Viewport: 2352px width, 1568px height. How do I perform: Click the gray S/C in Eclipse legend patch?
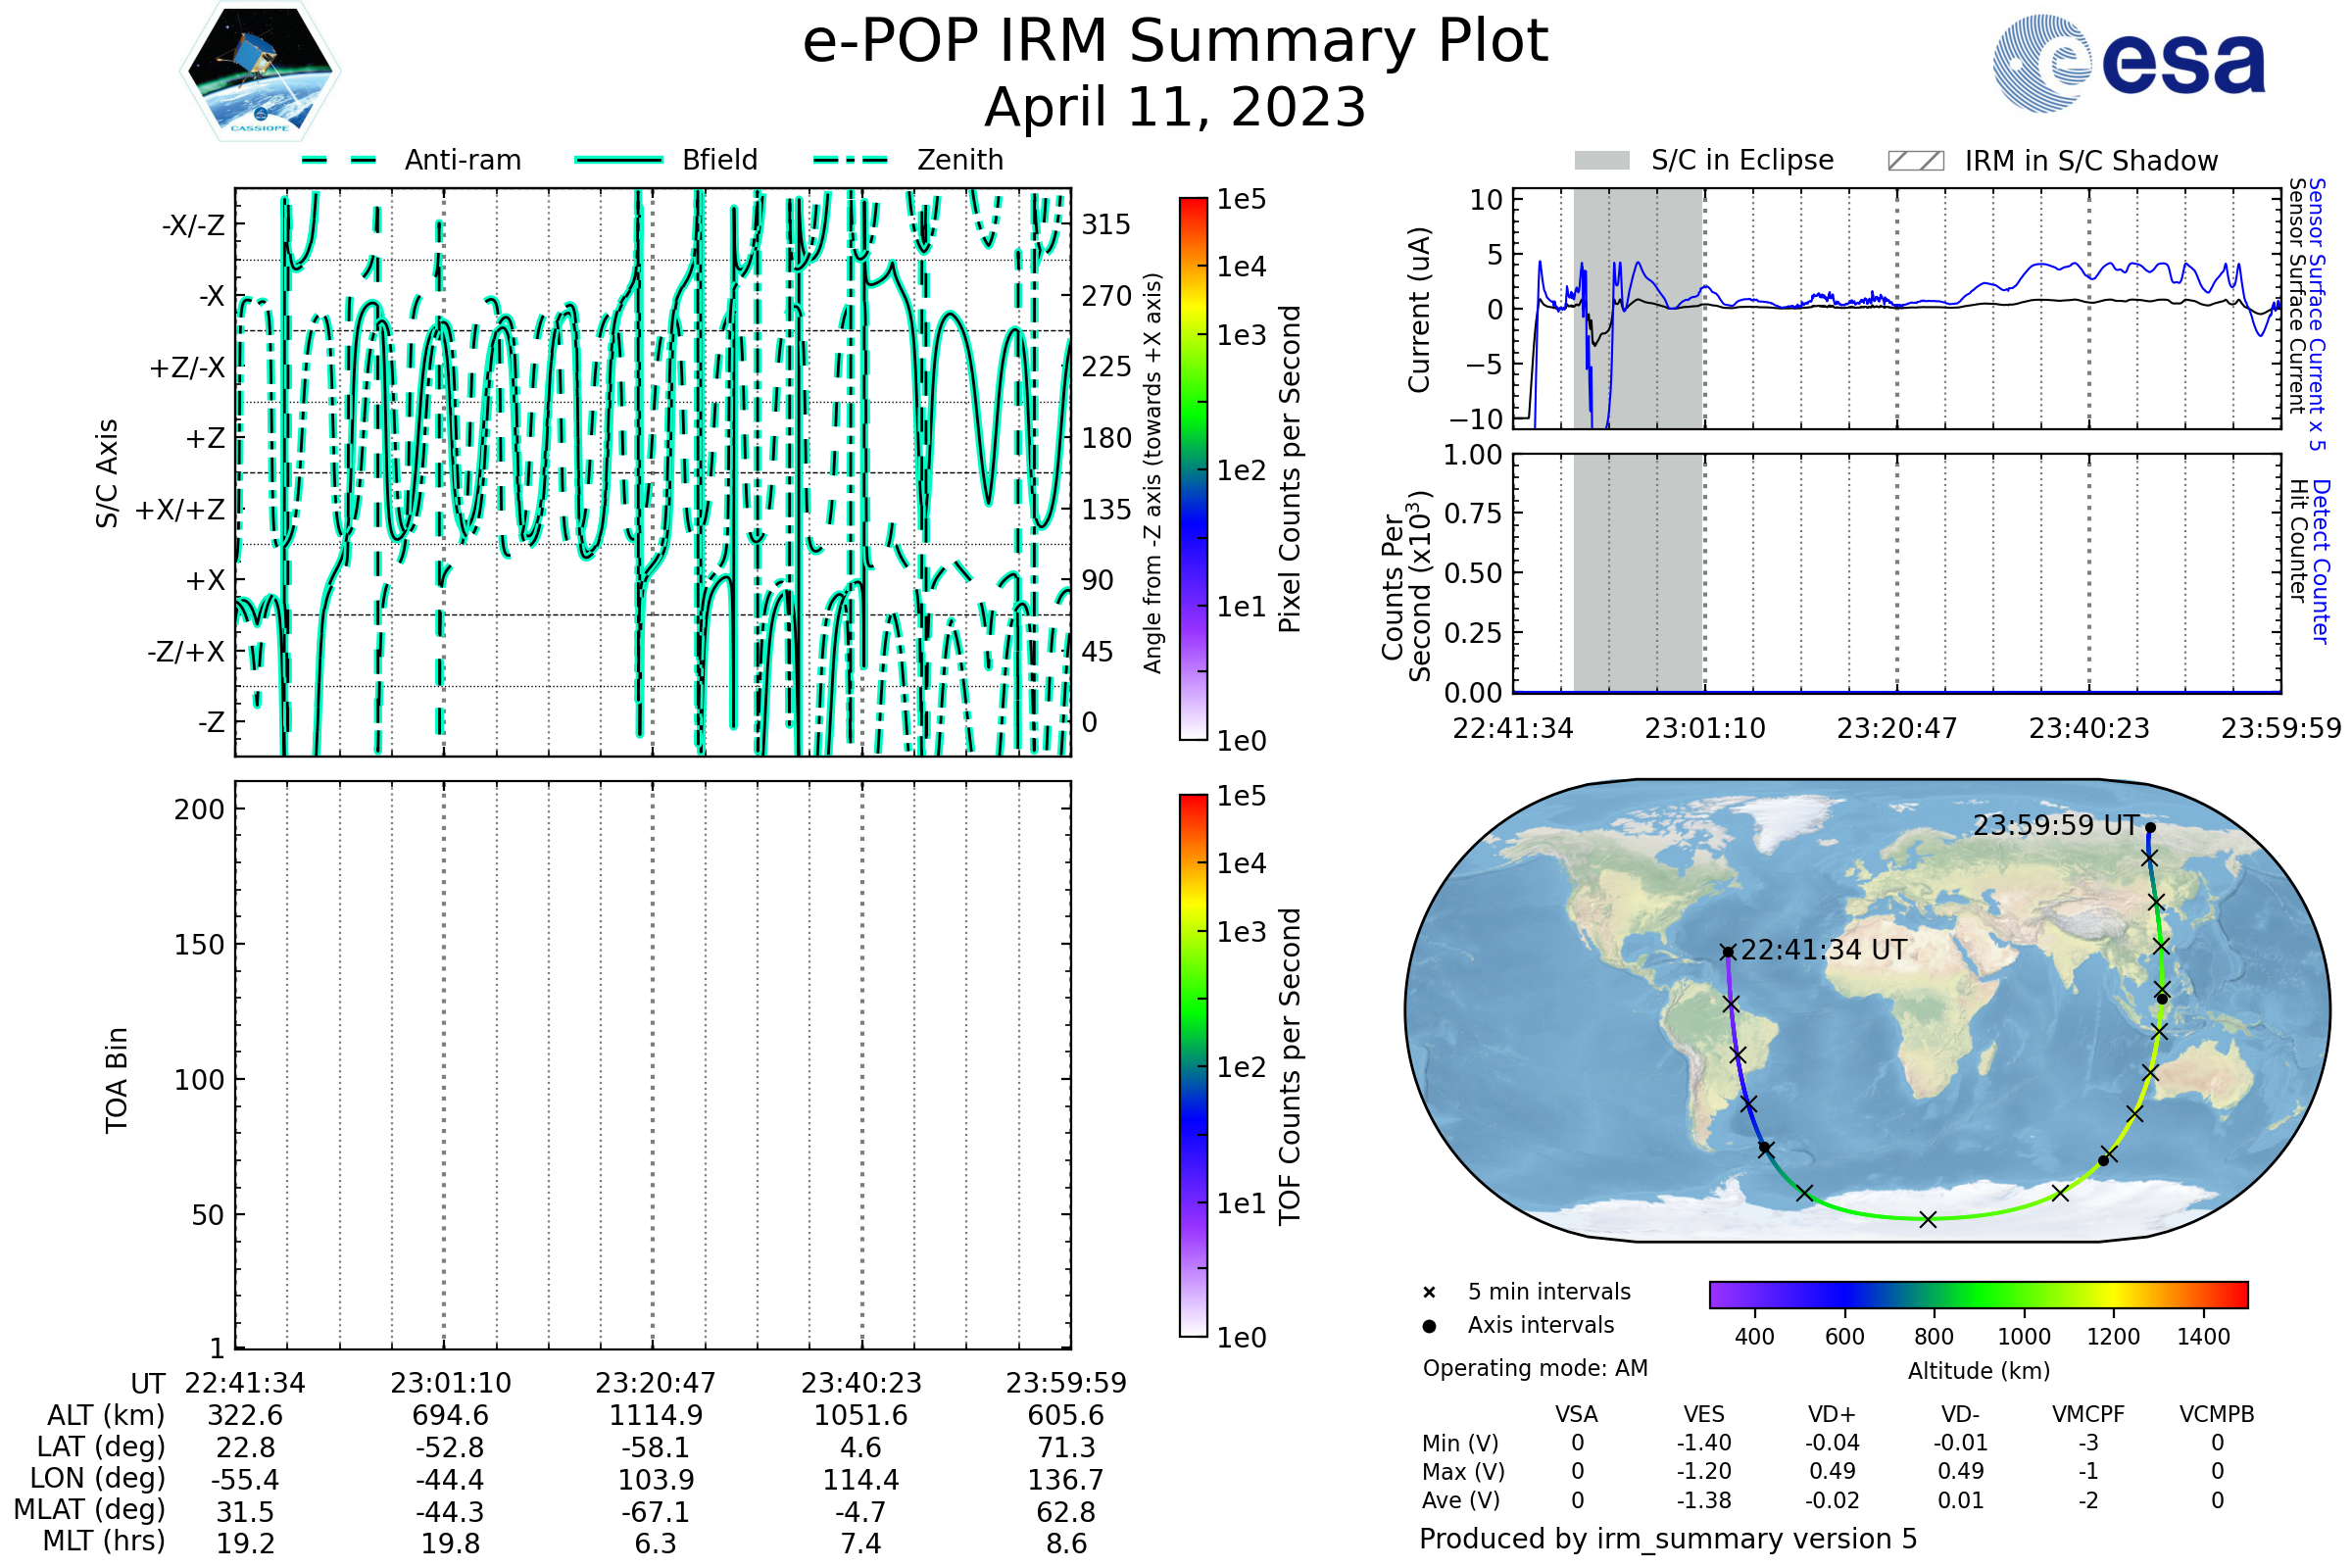pos(1602,161)
